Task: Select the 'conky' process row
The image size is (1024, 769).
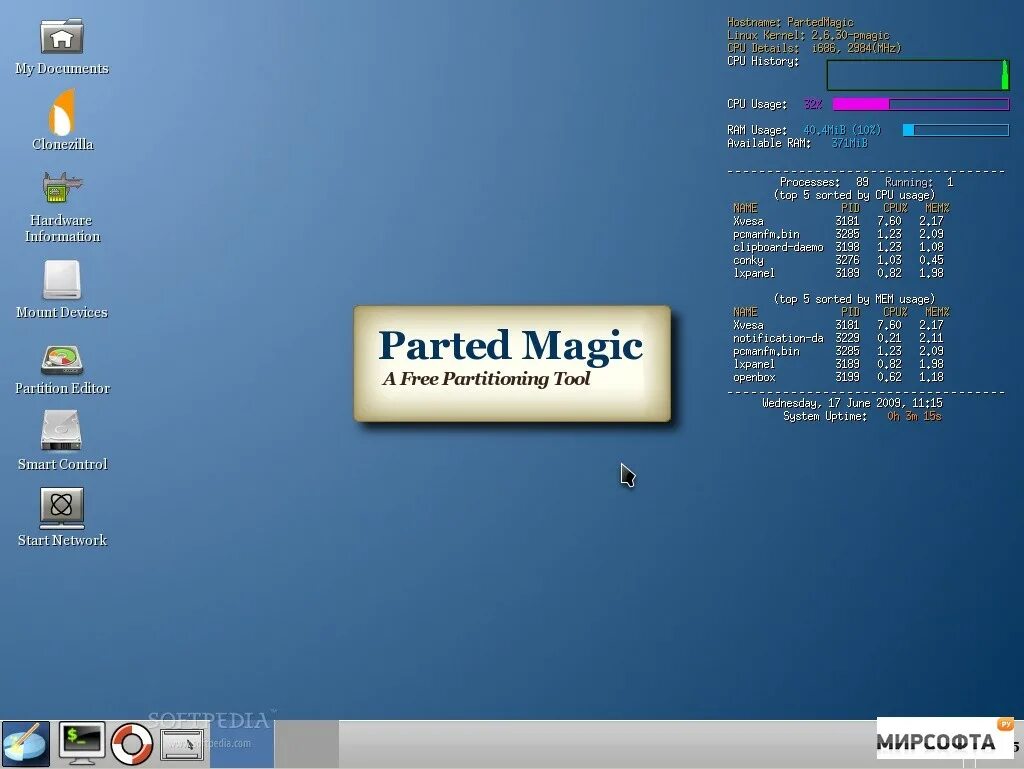Action: click(x=839, y=260)
